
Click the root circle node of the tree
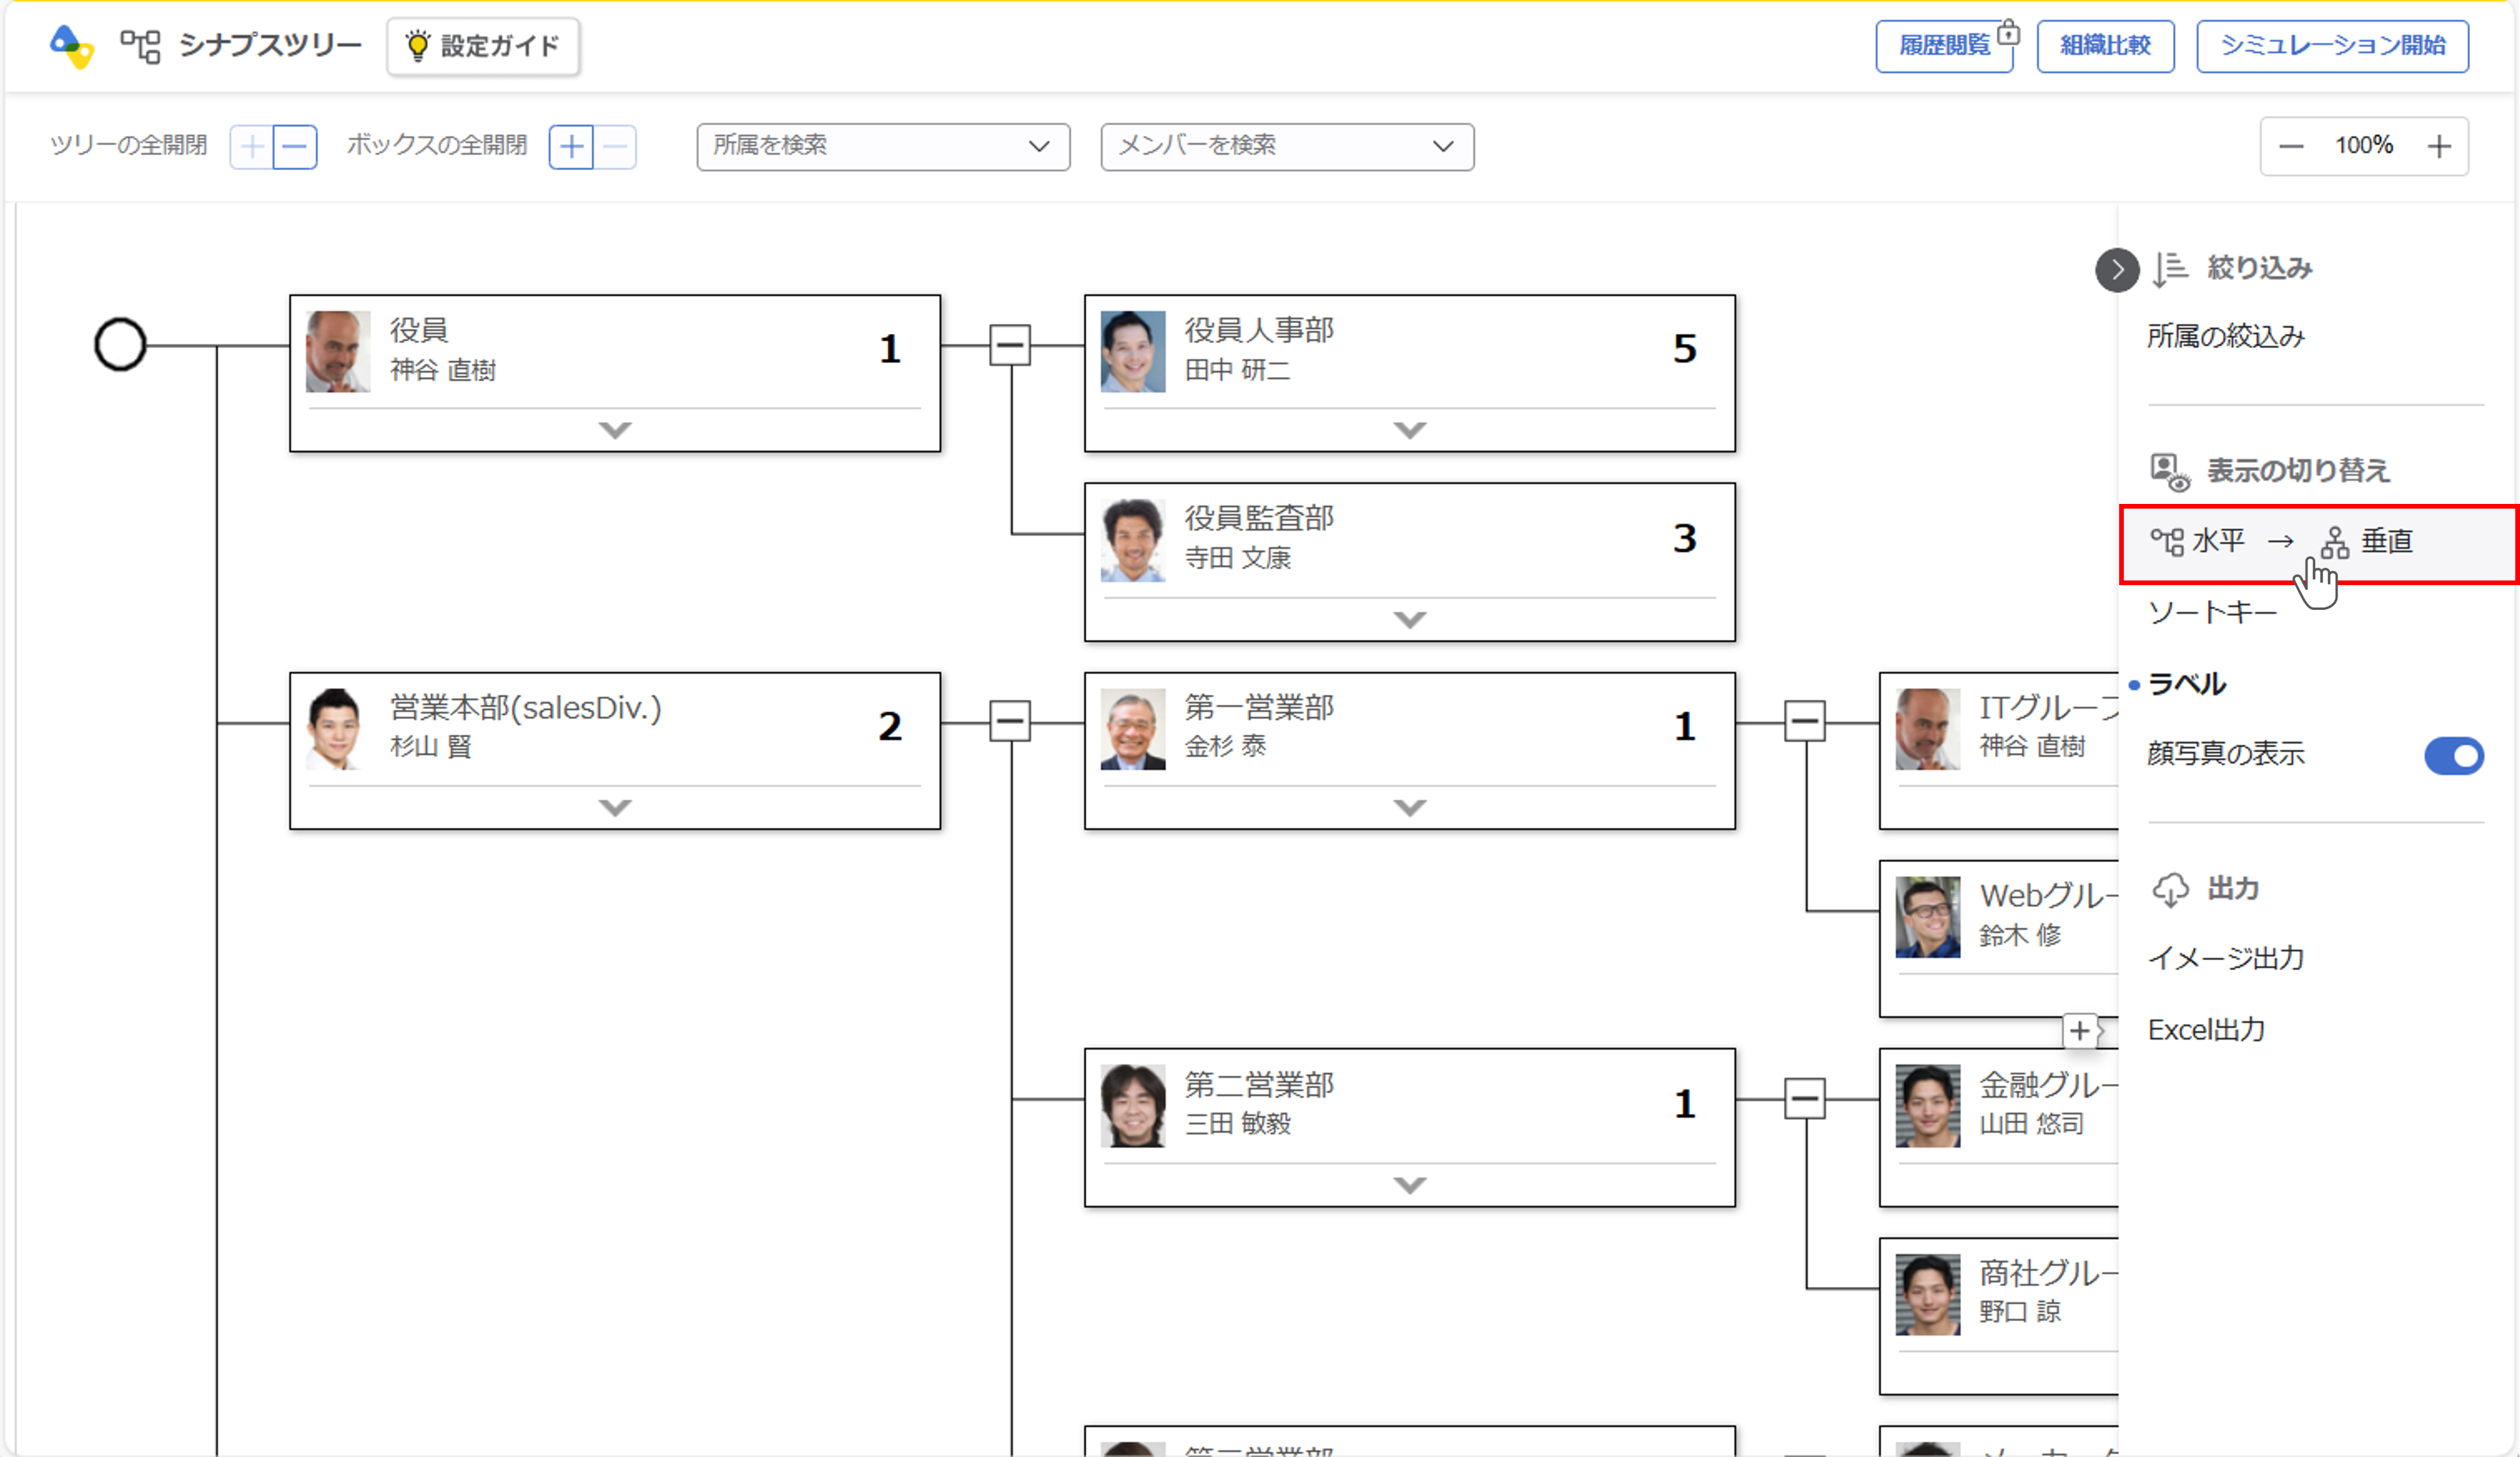pos(120,345)
